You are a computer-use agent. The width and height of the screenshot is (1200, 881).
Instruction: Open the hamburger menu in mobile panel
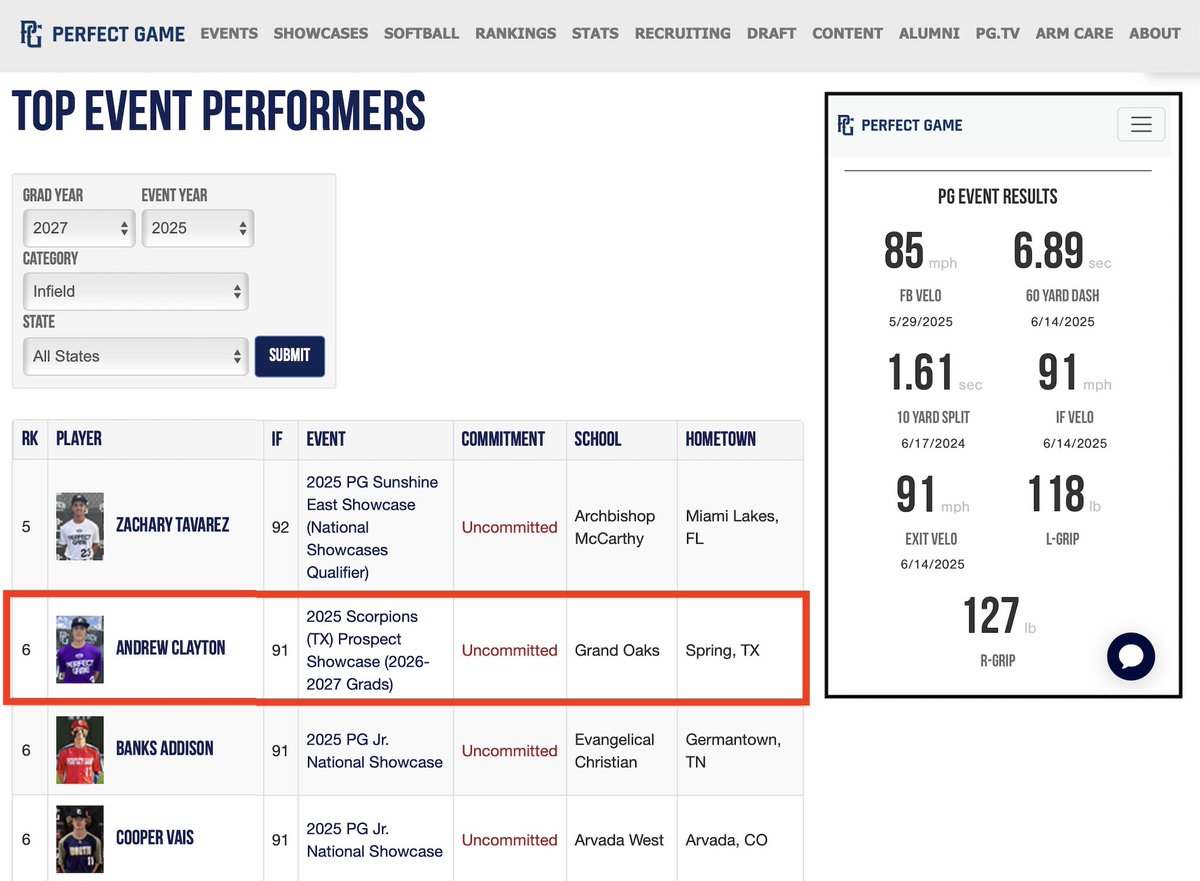click(1141, 125)
